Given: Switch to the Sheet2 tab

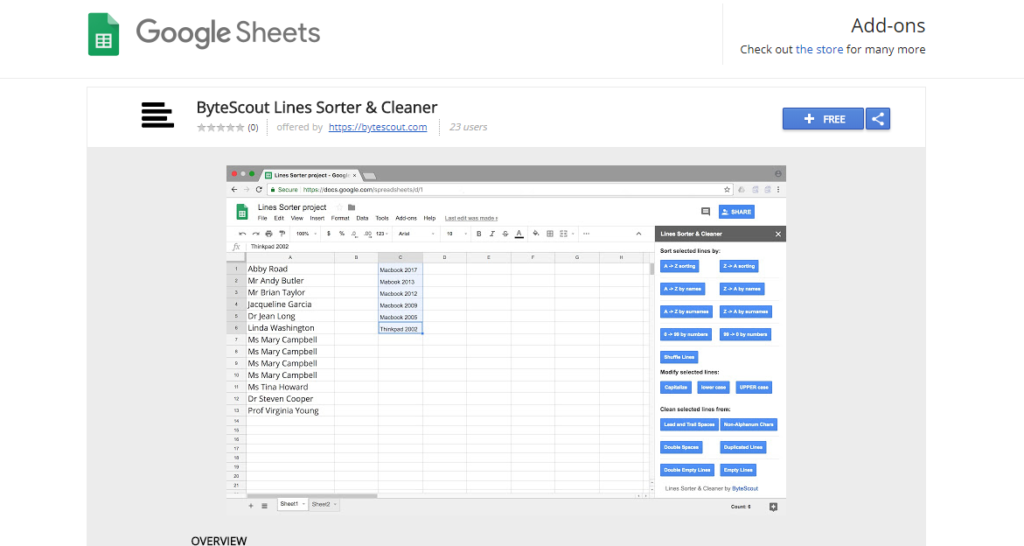Looking at the screenshot, I should (321, 505).
